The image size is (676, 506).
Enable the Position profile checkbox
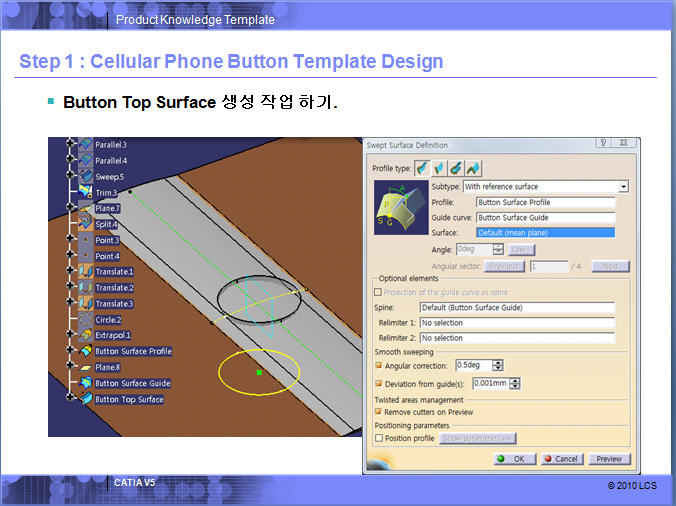[379, 438]
